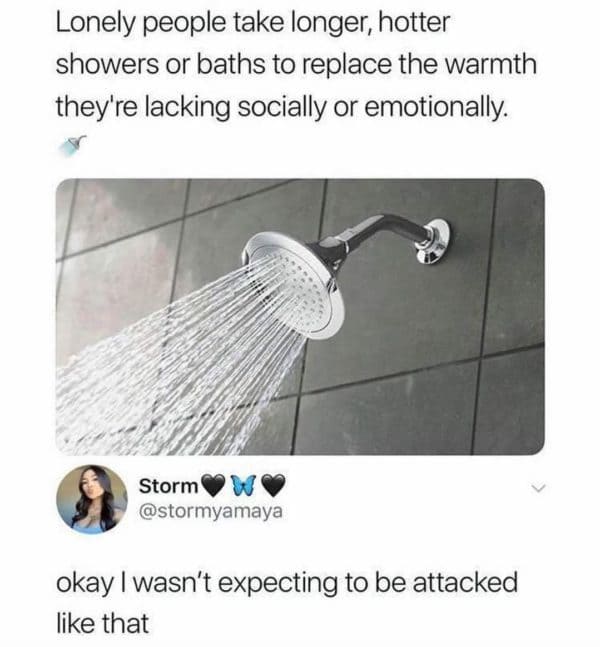The image size is (600, 647).
Task: Click the wall flange of the shower arm
Action: [434, 241]
